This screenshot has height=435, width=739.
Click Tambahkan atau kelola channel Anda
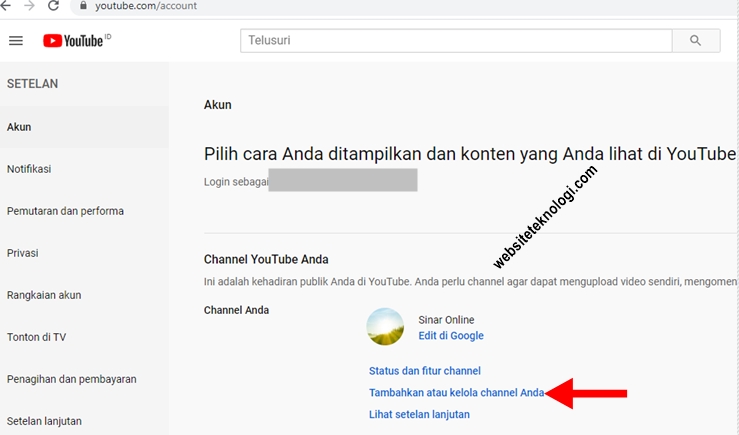456,393
